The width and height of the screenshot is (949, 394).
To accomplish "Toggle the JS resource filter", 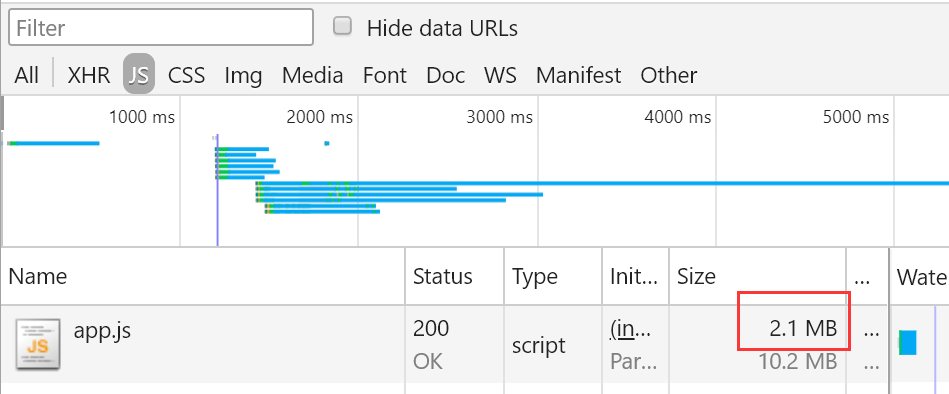I will (139, 74).
